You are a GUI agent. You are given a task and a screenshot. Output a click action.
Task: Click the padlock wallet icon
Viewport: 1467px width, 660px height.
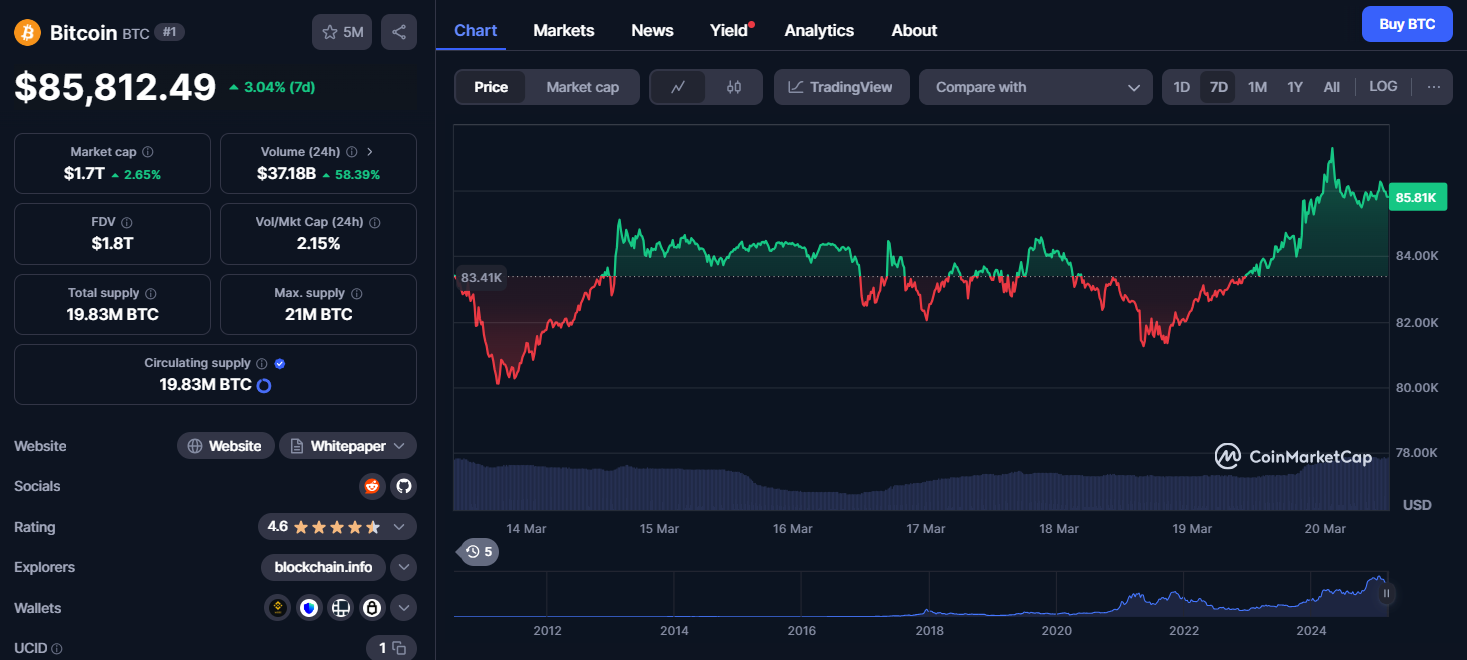pyautogui.click(x=372, y=607)
